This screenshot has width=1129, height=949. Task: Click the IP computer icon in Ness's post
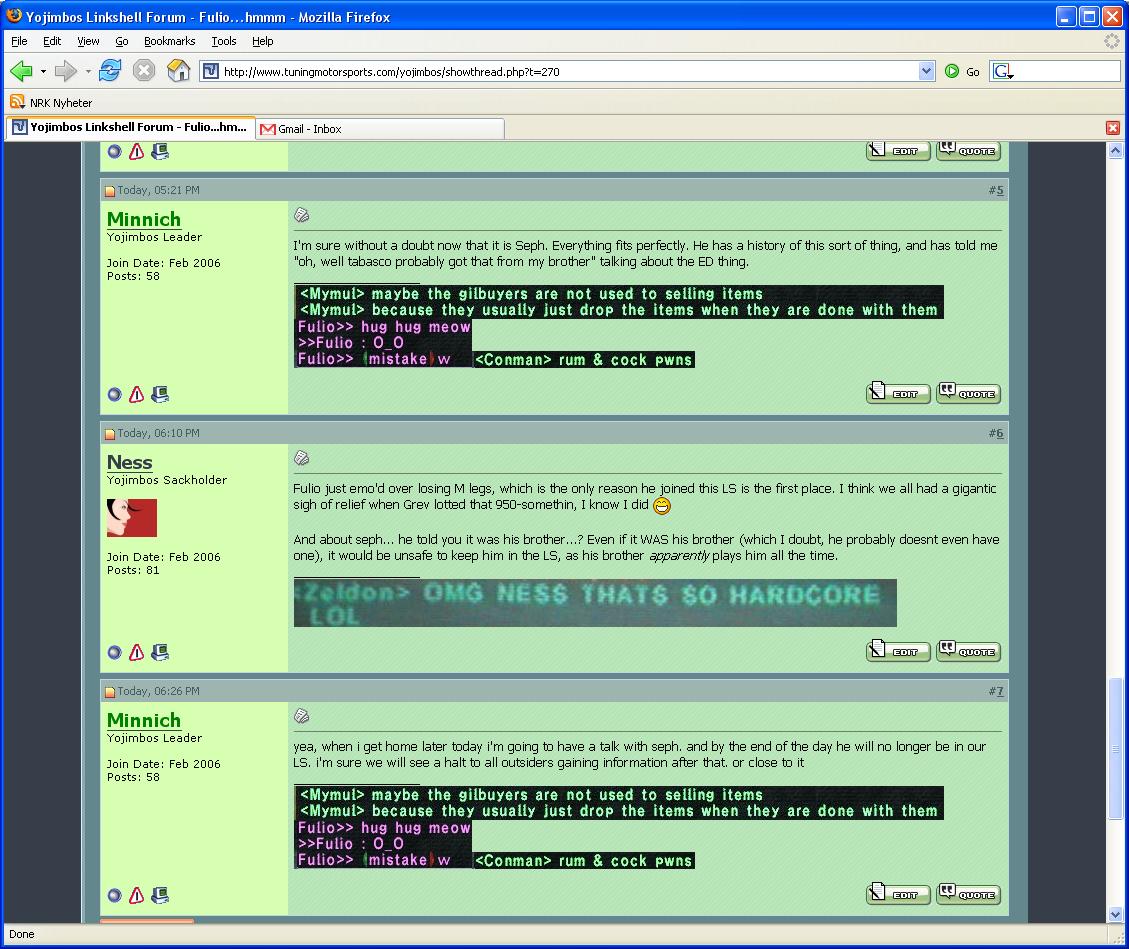pyautogui.click(x=160, y=653)
